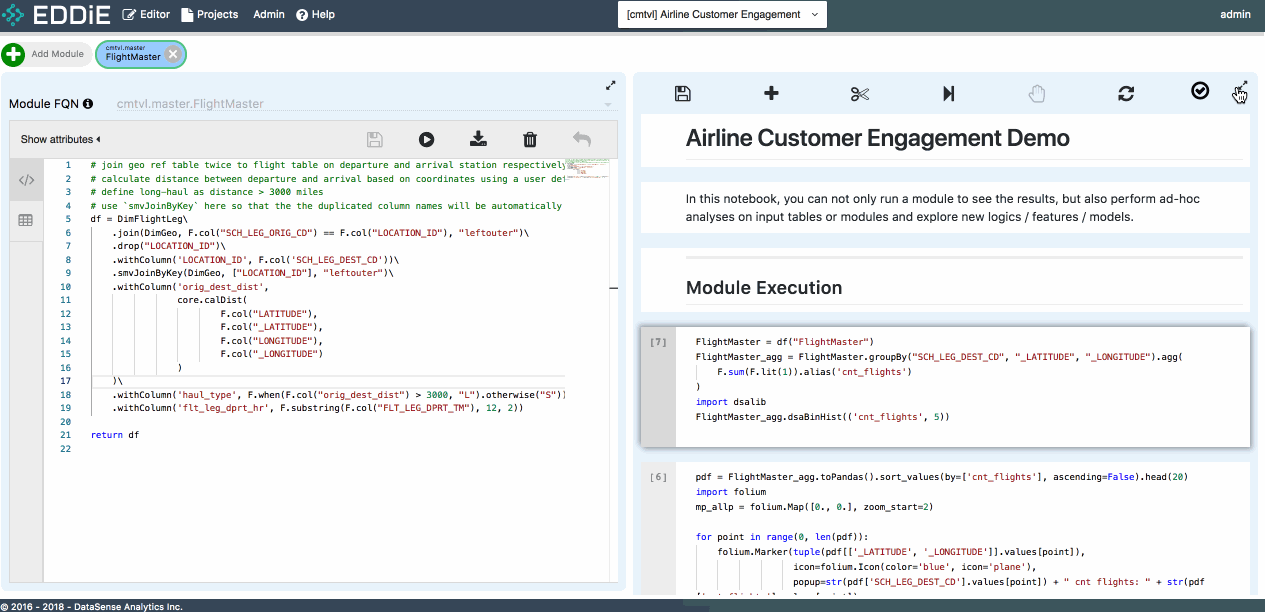The image size is (1265, 612).
Task: Download the module using the download icon
Action: (x=478, y=140)
